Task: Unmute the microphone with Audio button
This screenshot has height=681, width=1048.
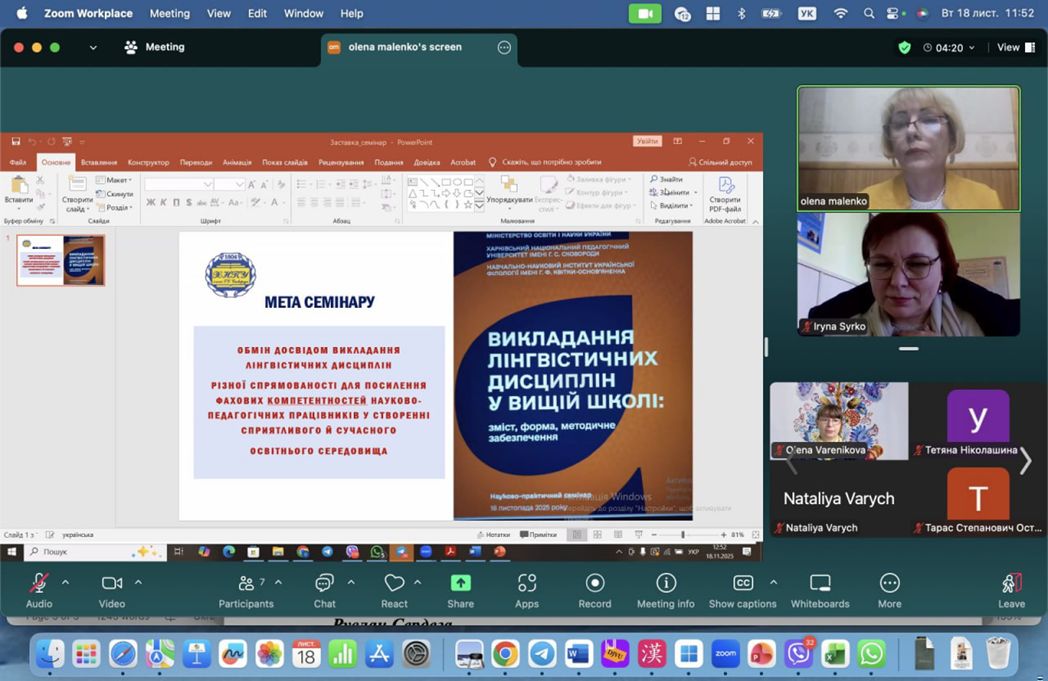Action: tap(39, 584)
